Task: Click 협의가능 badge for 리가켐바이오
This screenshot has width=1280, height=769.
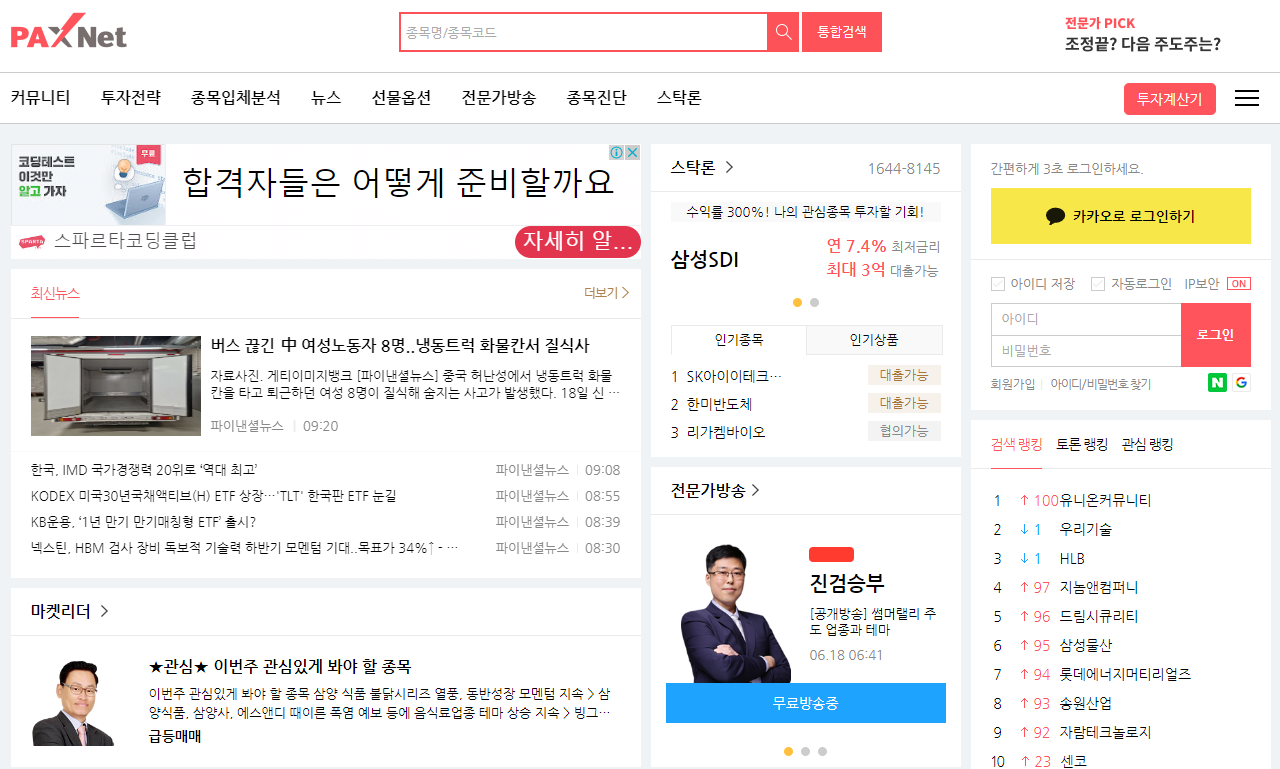Action: pos(904,431)
